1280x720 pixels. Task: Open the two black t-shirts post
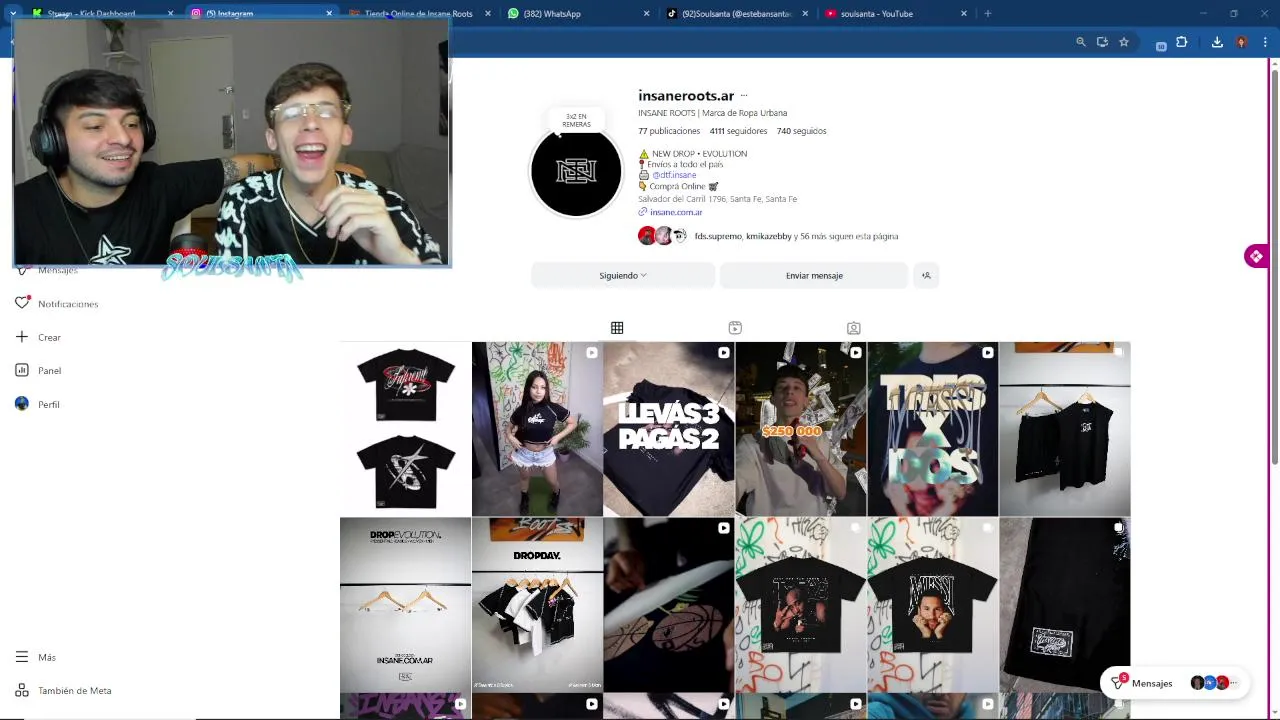point(405,429)
